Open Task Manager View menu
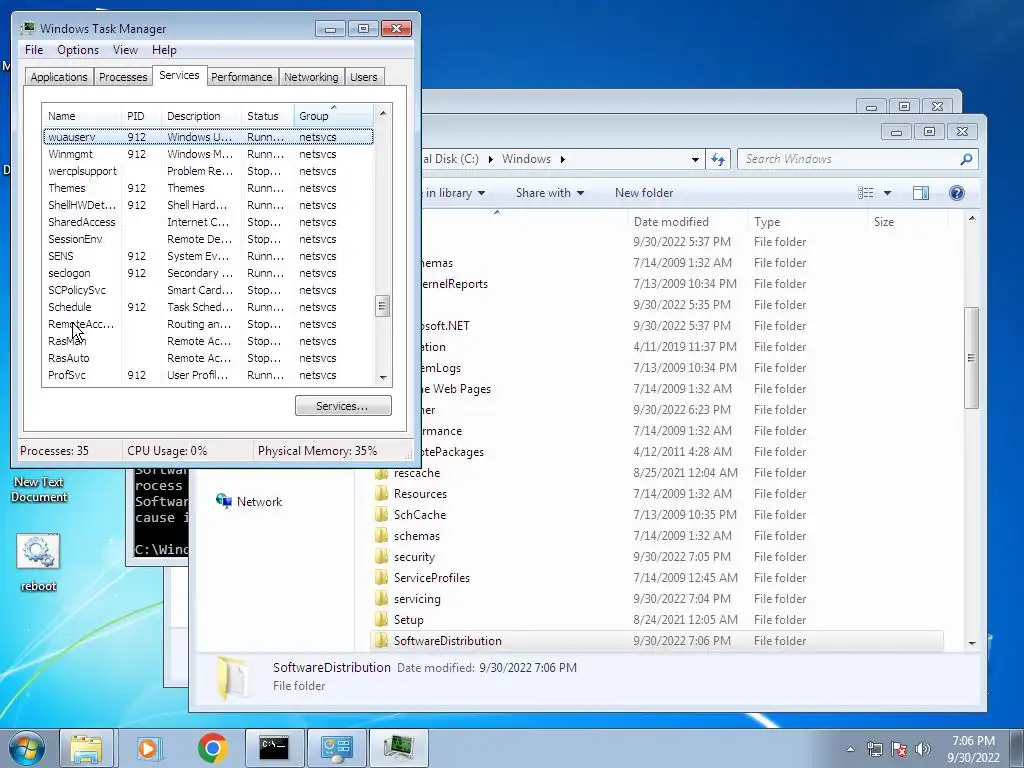Viewport: 1024px width, 768px height. click(125, 50)
